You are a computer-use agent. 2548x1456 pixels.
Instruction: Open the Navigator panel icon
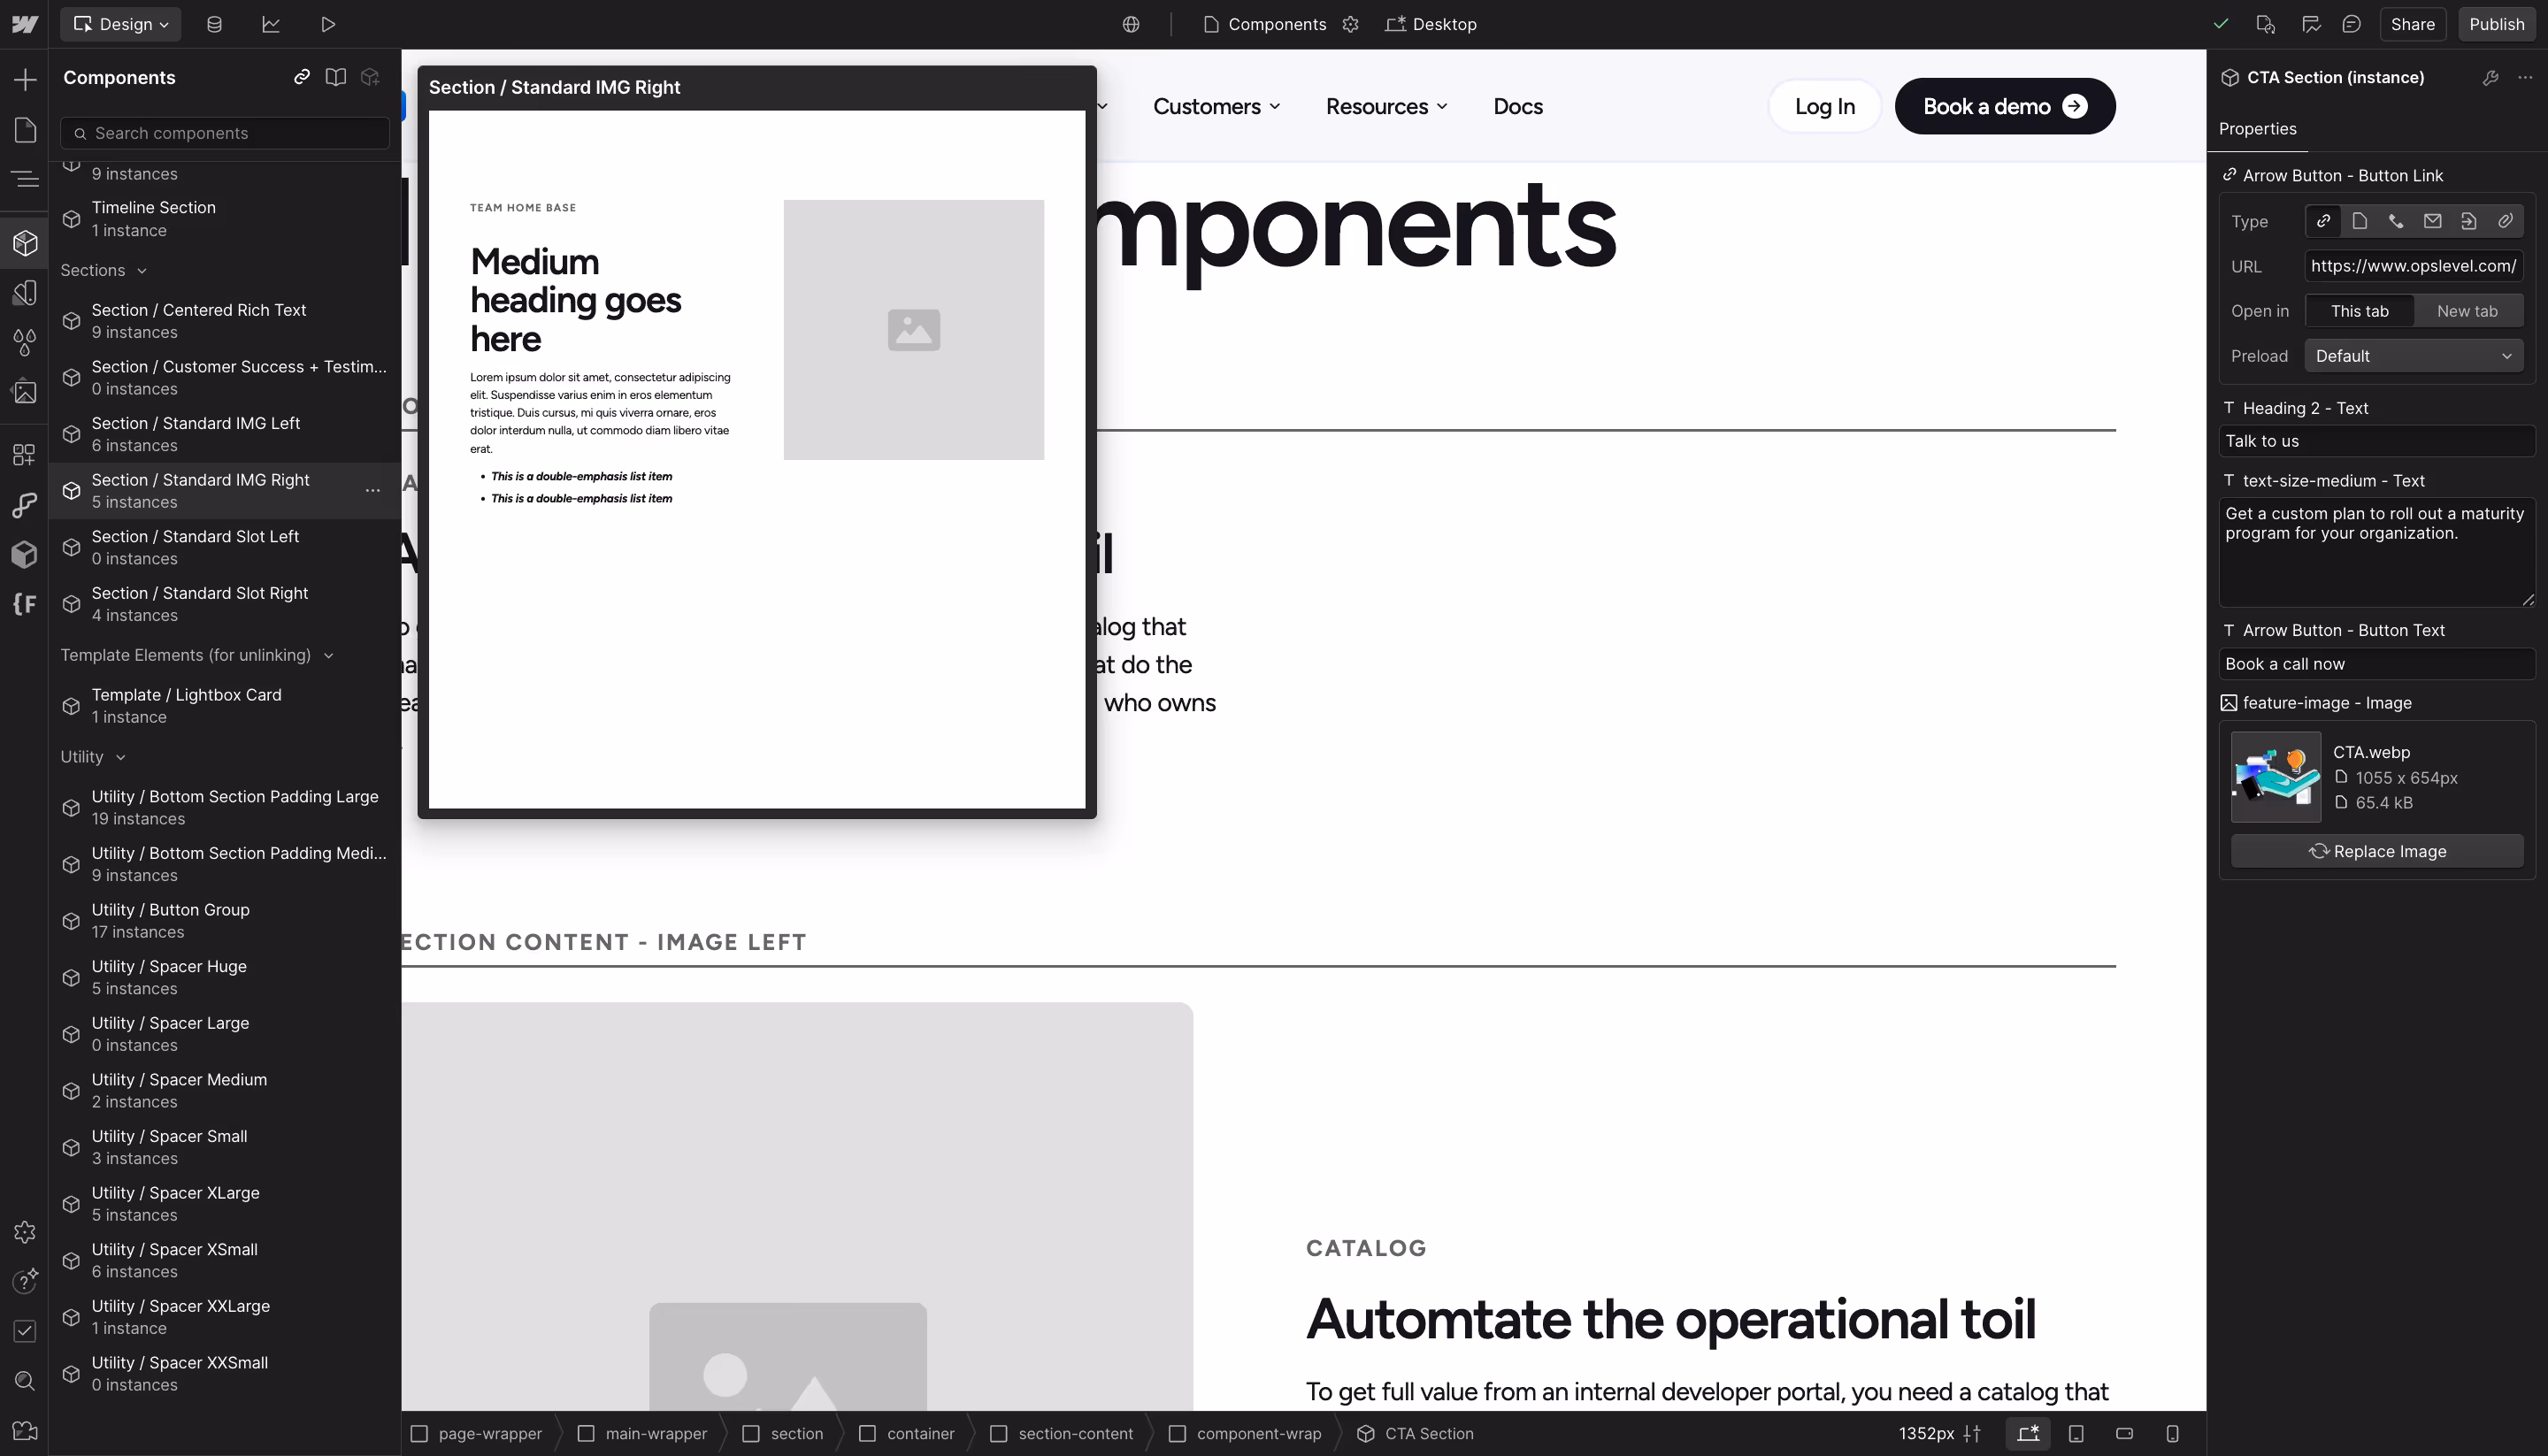tap(25, 179)
